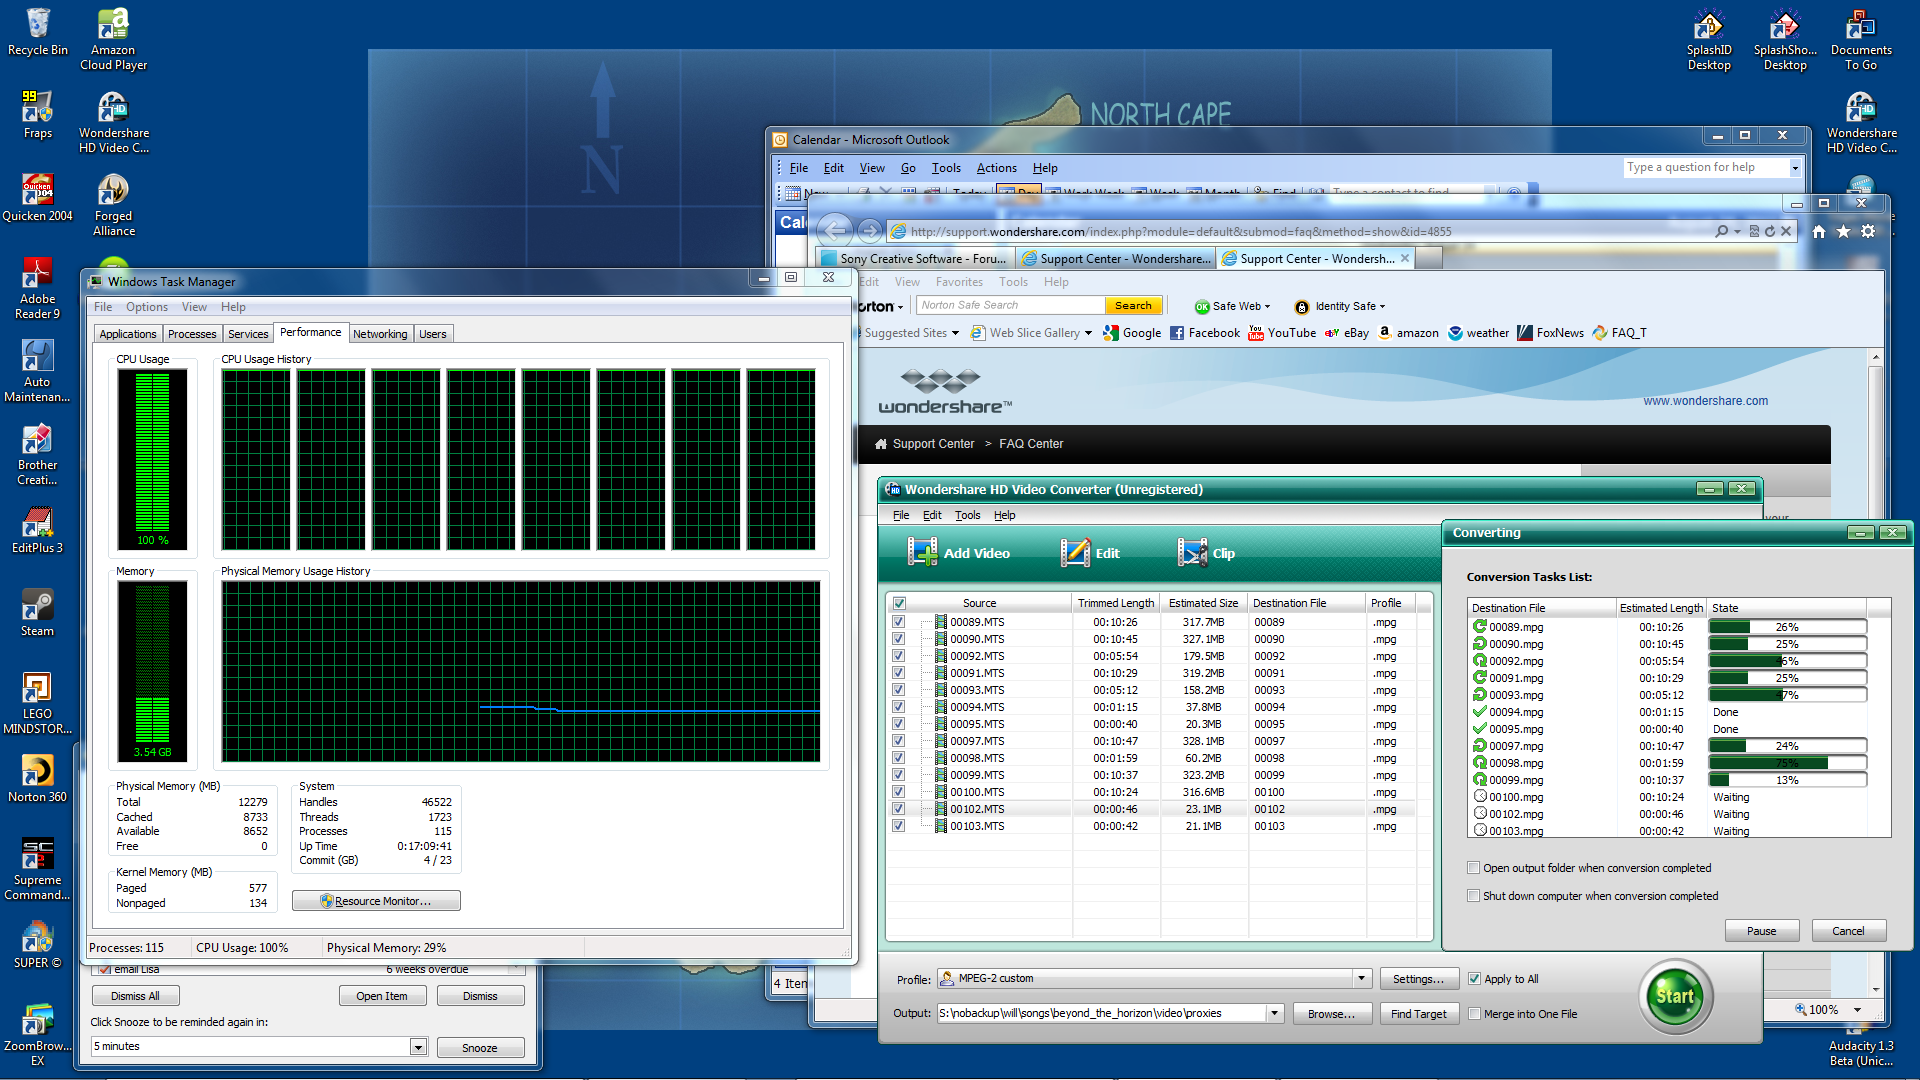Click Find Target button

pyautogui.click(x=1418, y=1014)
